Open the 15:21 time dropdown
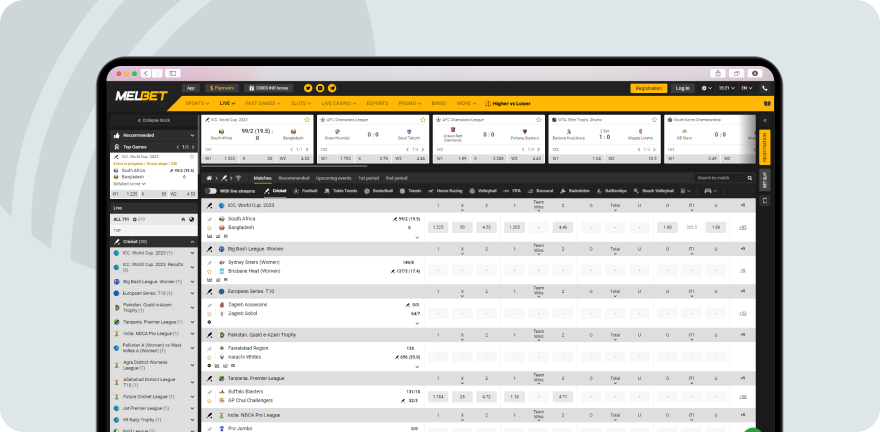Screen dimensions: 880x432 [727, 88]
